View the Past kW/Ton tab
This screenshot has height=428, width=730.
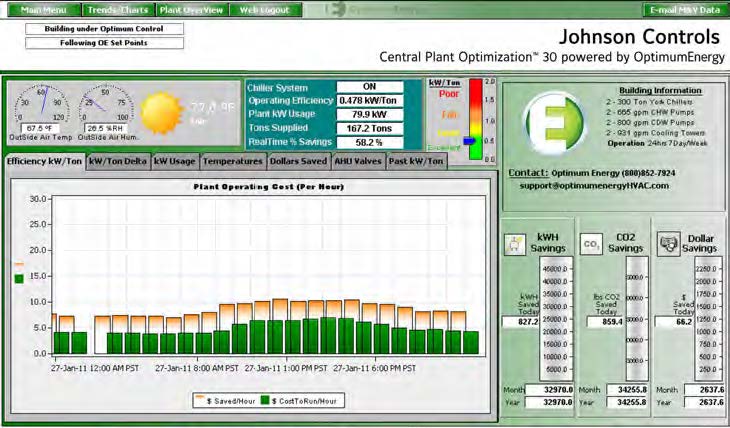click(x=416, y=161)
